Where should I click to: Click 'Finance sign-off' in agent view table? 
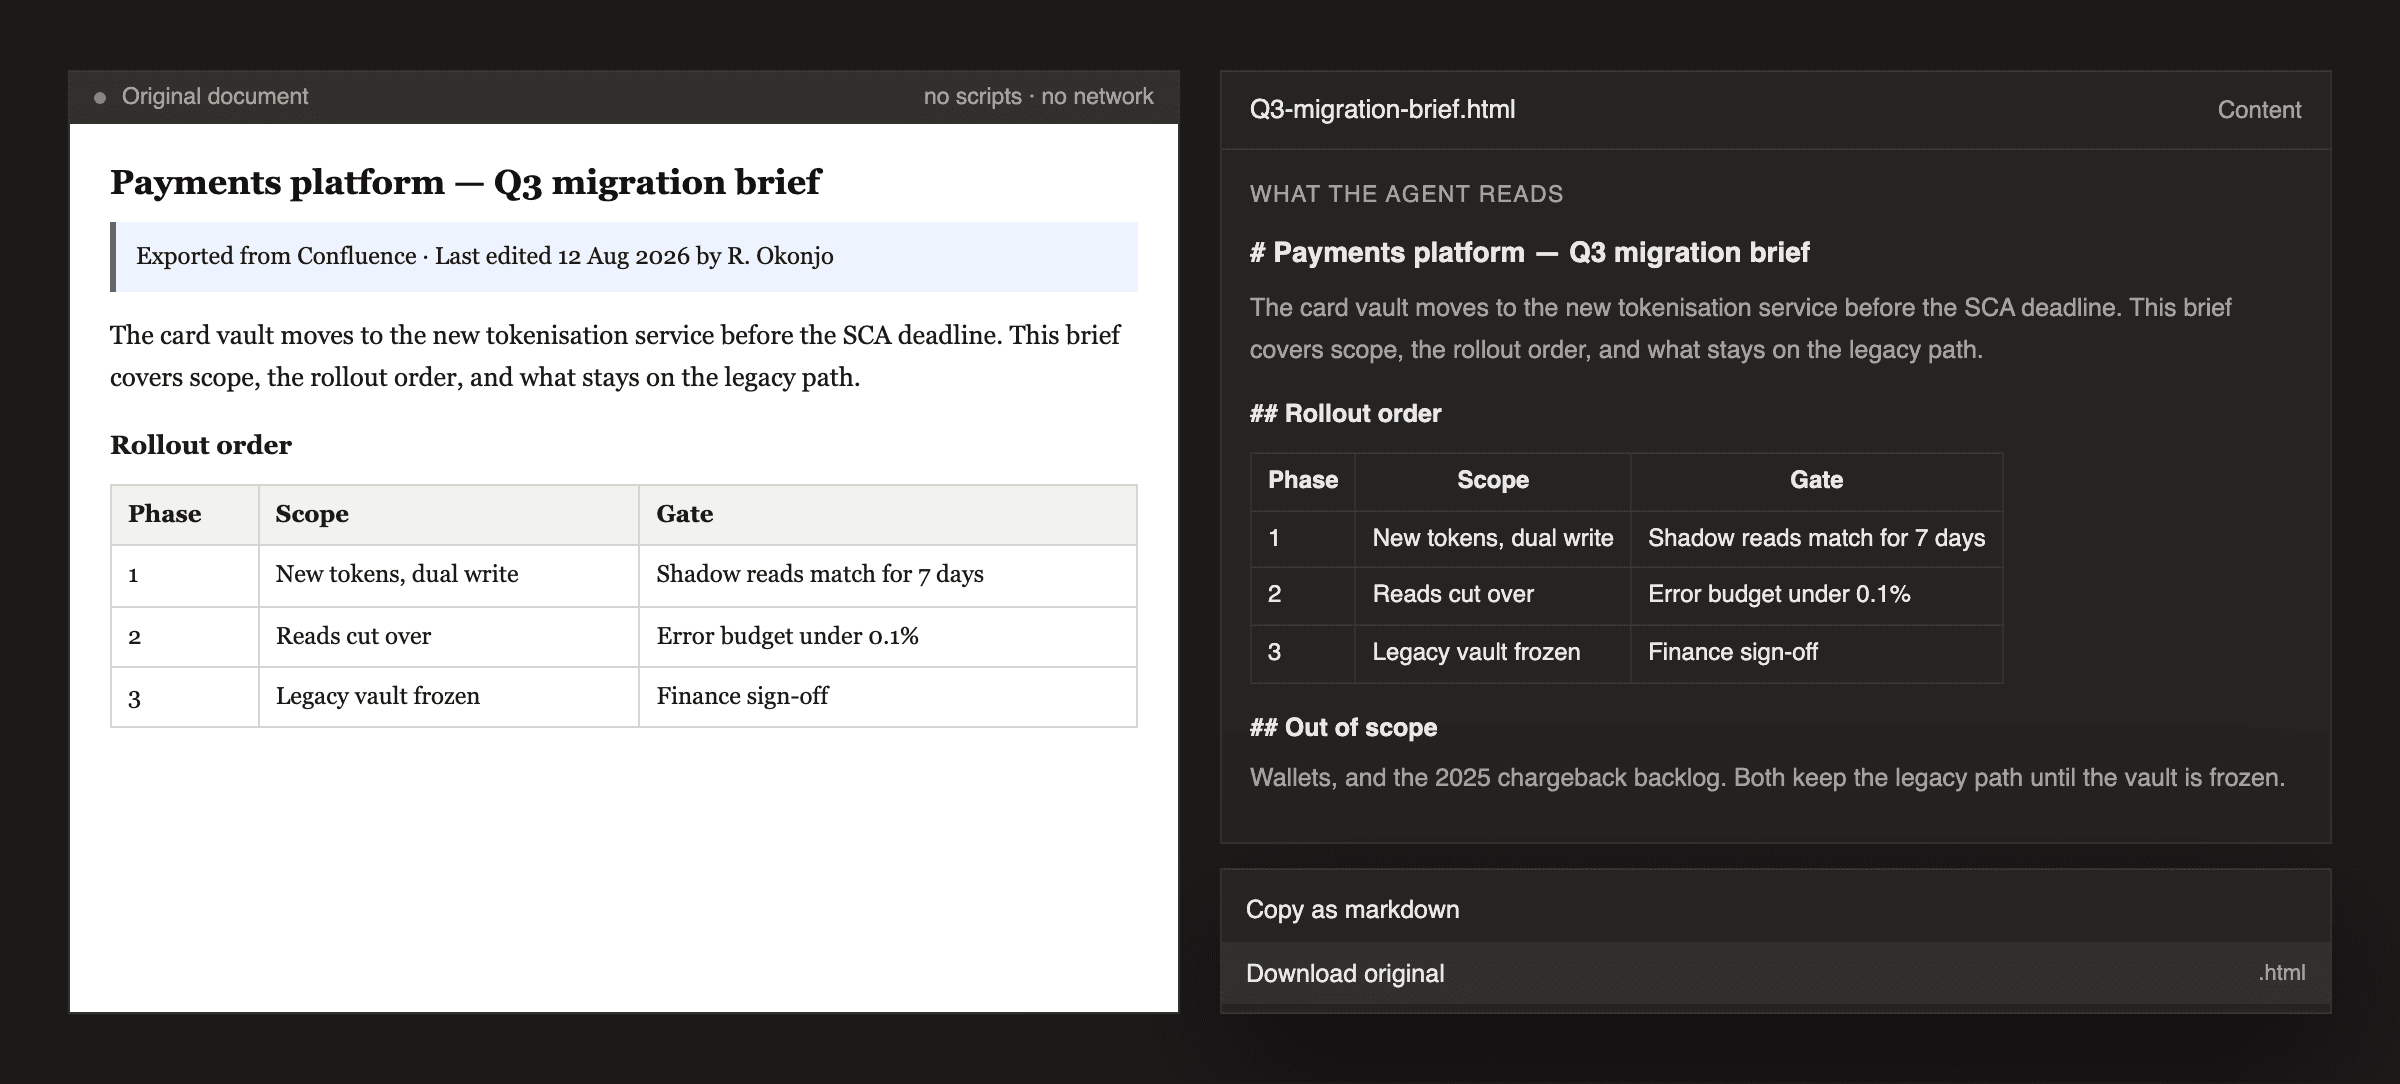1733,652
